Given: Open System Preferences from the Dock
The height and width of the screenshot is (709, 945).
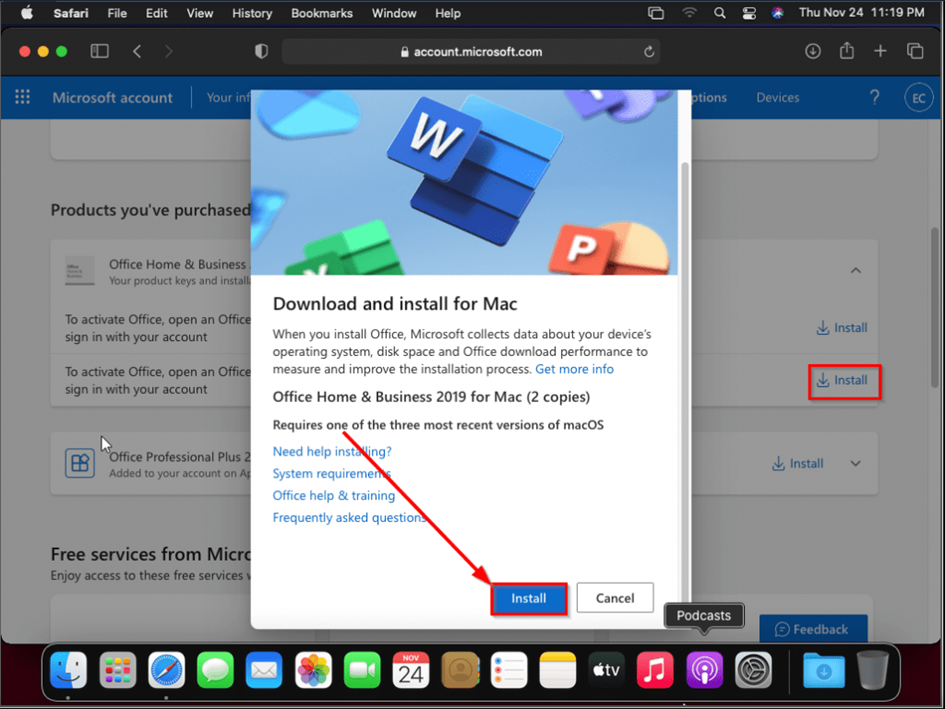Looking at the screenshot, I should pos(753,670).
